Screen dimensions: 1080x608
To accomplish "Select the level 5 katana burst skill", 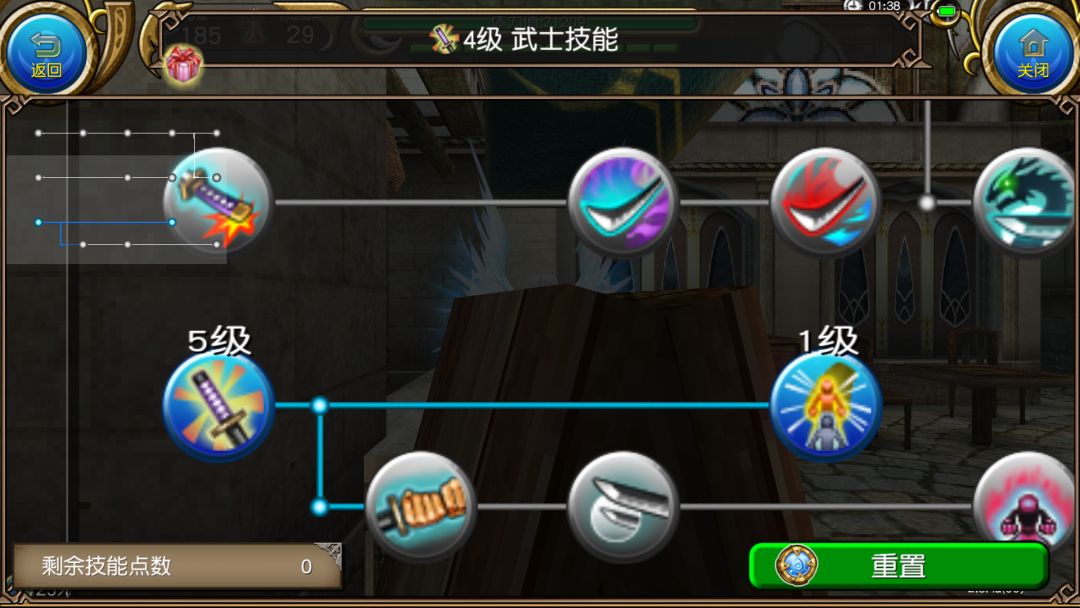I will 218,405.
